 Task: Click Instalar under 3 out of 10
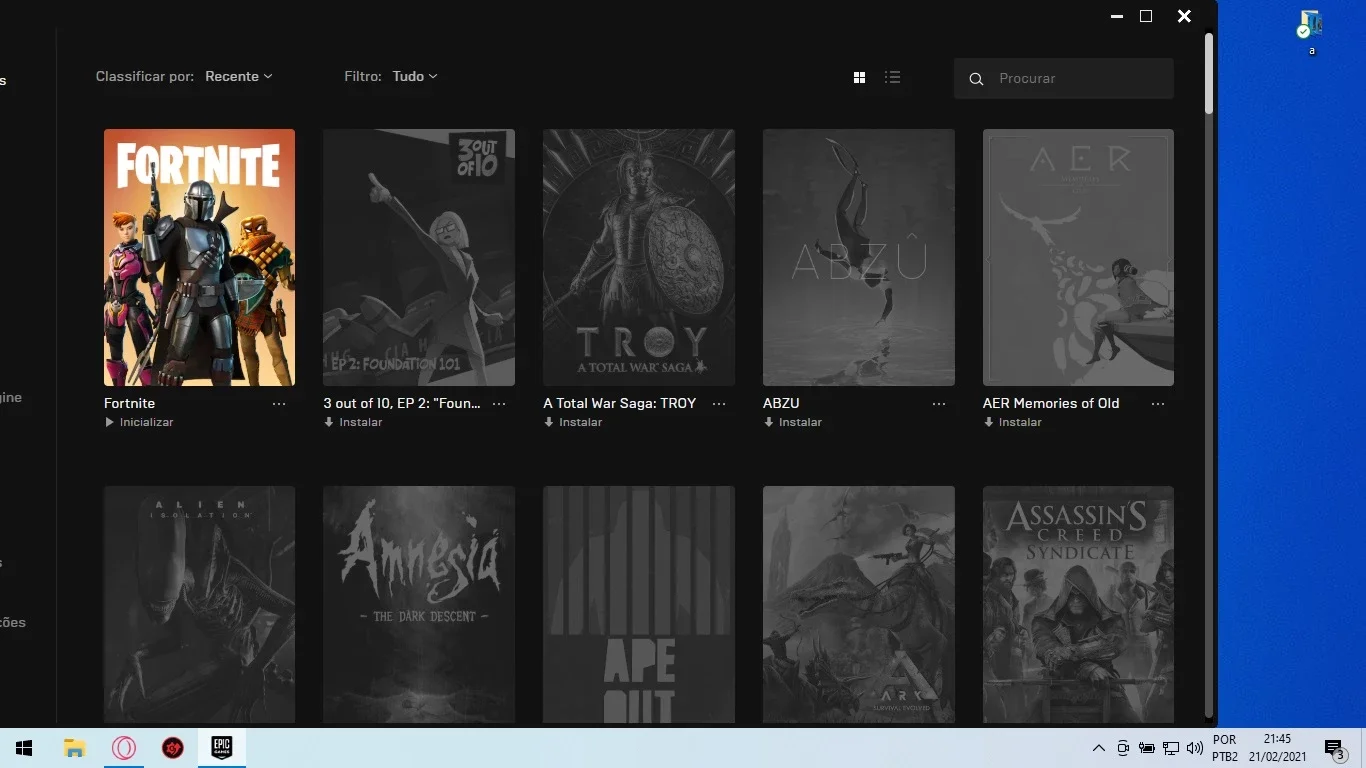coord(361,422)
